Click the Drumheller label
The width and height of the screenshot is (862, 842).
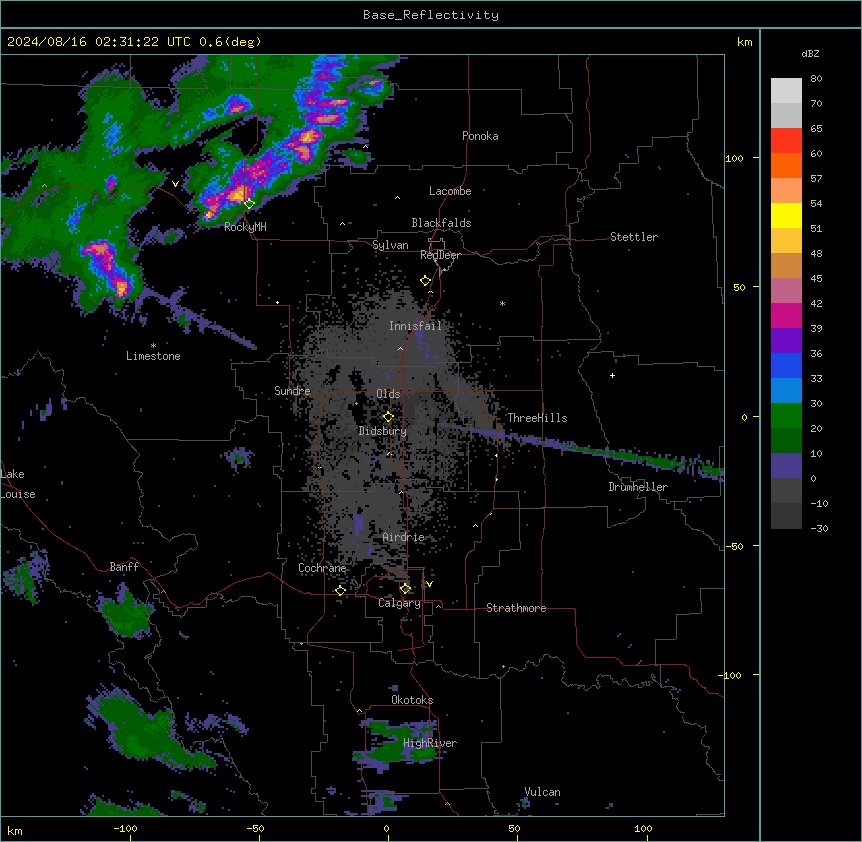pyautogui.click(x=638, y=487)
